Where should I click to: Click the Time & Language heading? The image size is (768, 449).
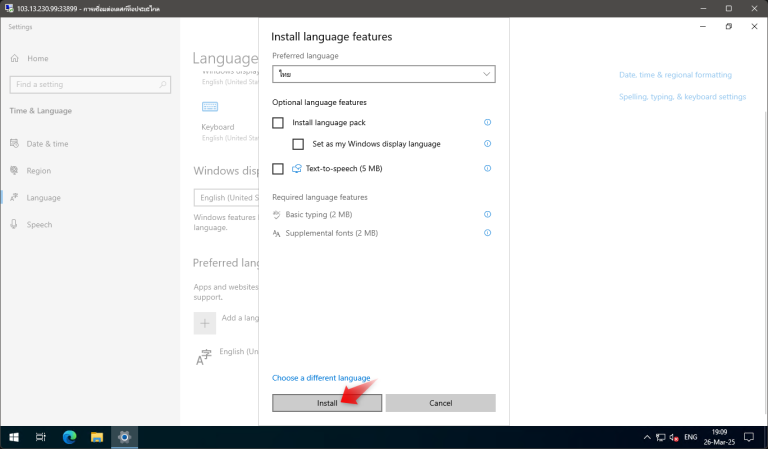41,111
